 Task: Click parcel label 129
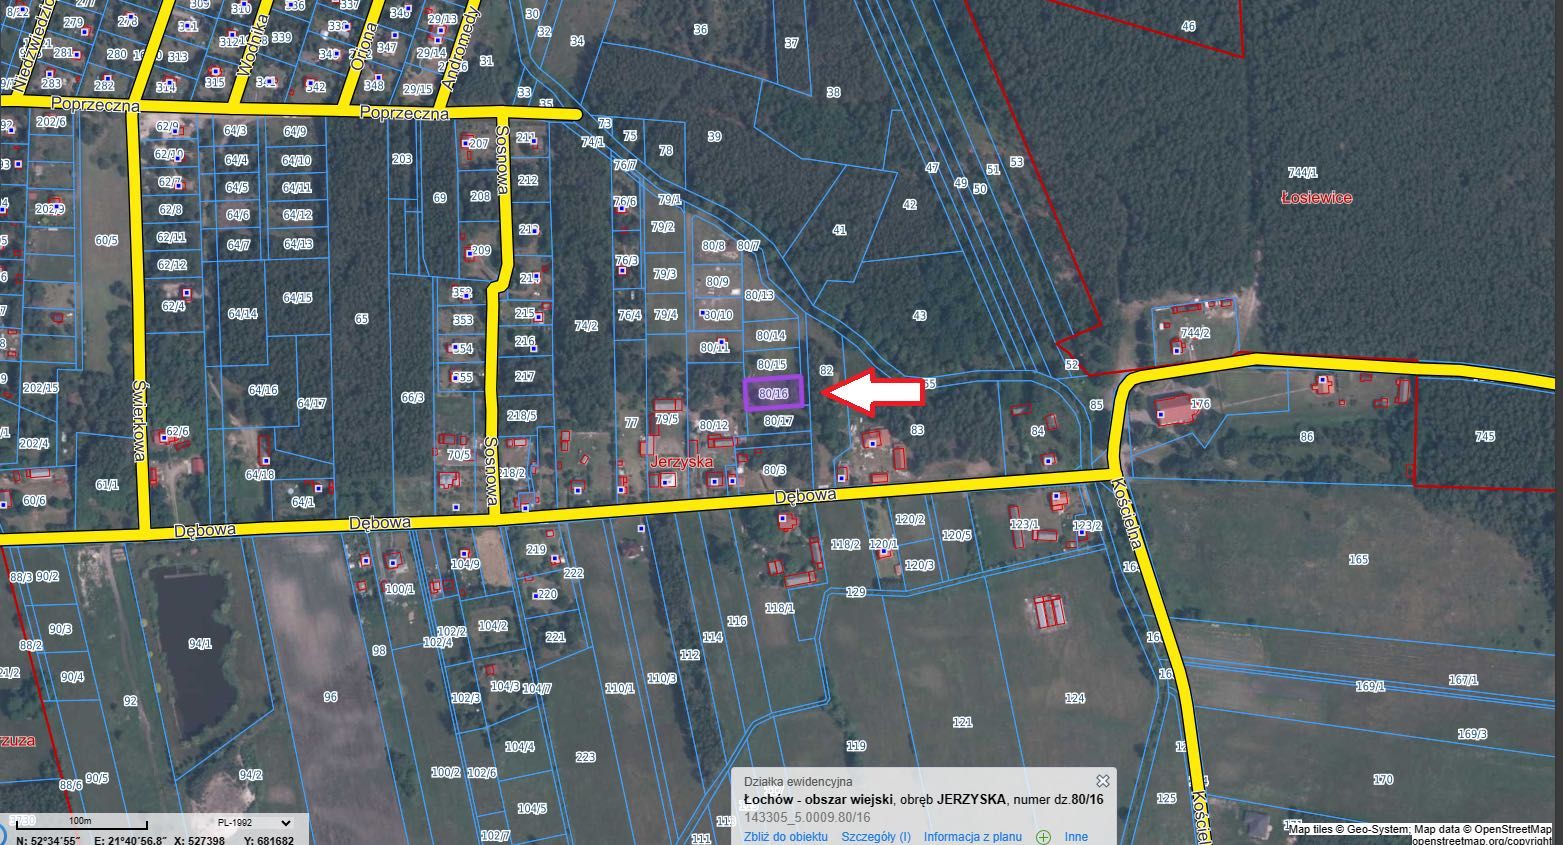point(855,592)
